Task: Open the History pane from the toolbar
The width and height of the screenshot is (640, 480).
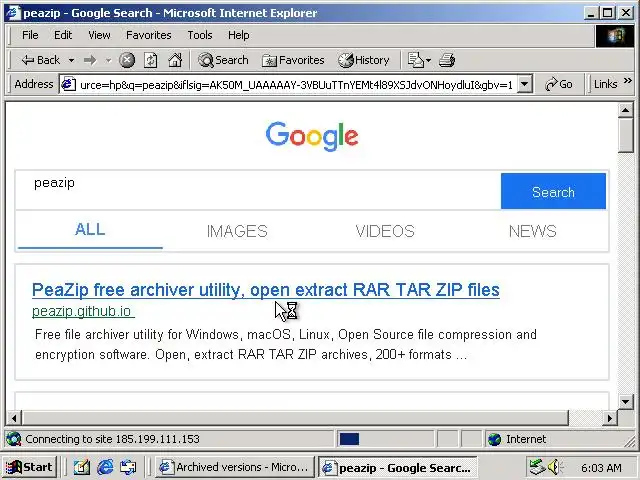Action: coord(364,60)
